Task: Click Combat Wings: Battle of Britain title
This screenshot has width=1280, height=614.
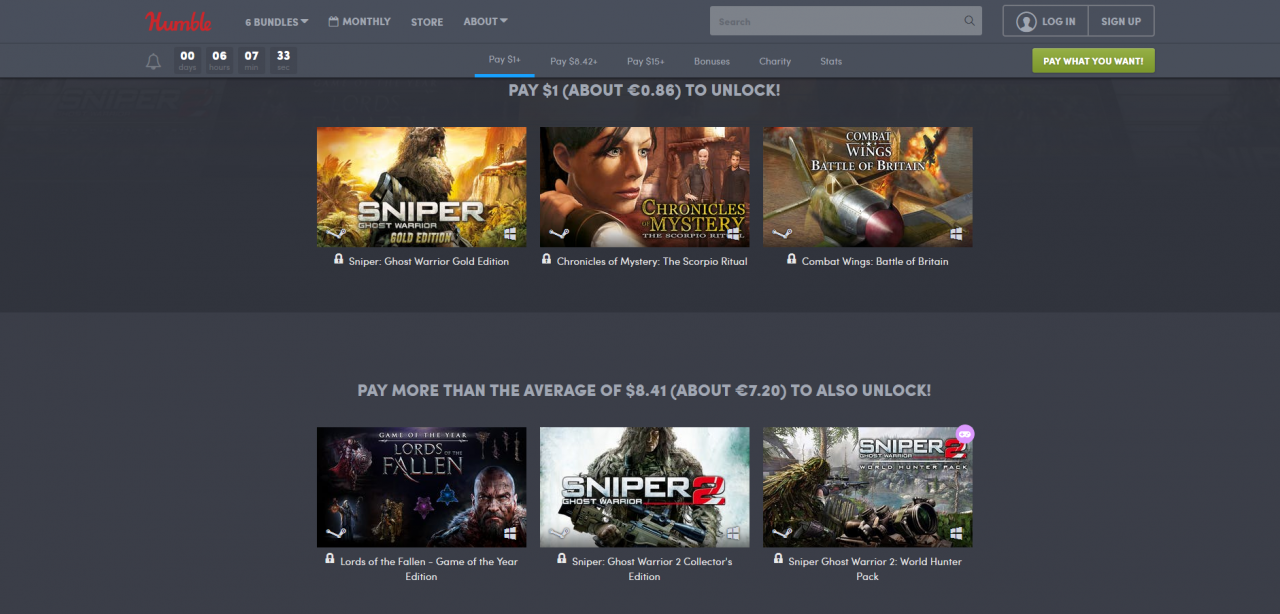Action: click(875, 261)
